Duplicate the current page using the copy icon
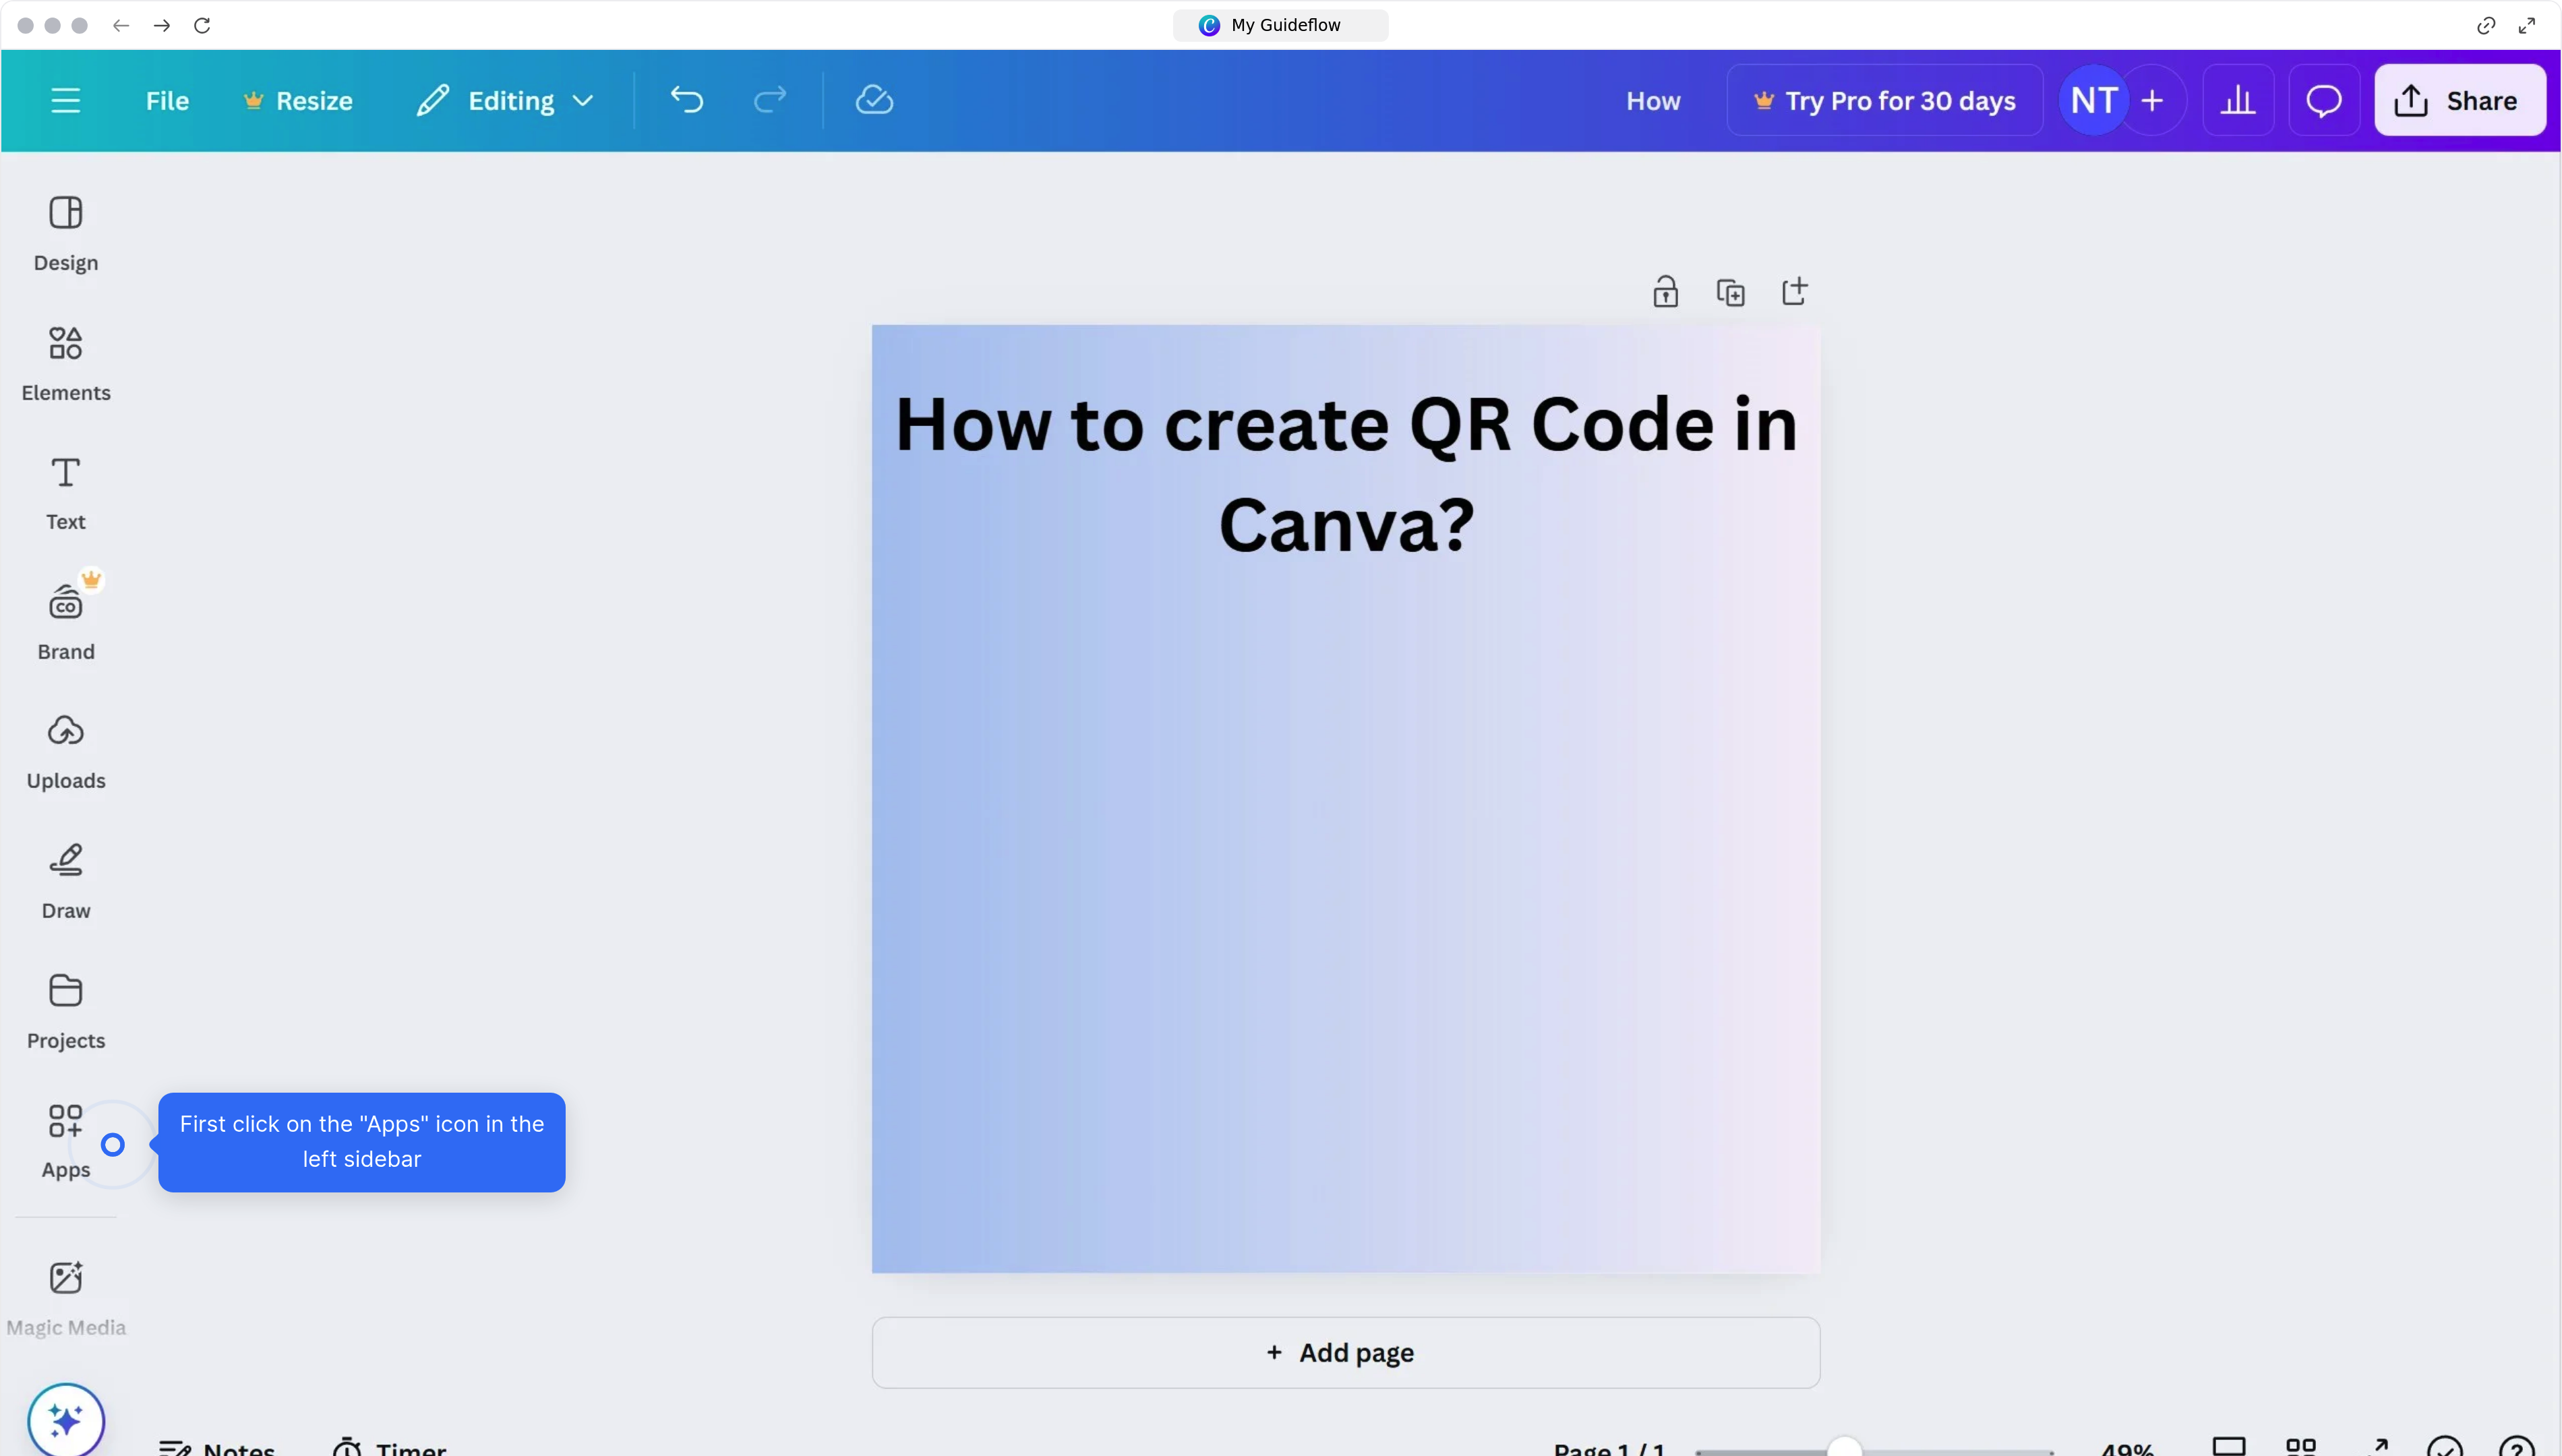2562x1456 pixels. 1731,291
